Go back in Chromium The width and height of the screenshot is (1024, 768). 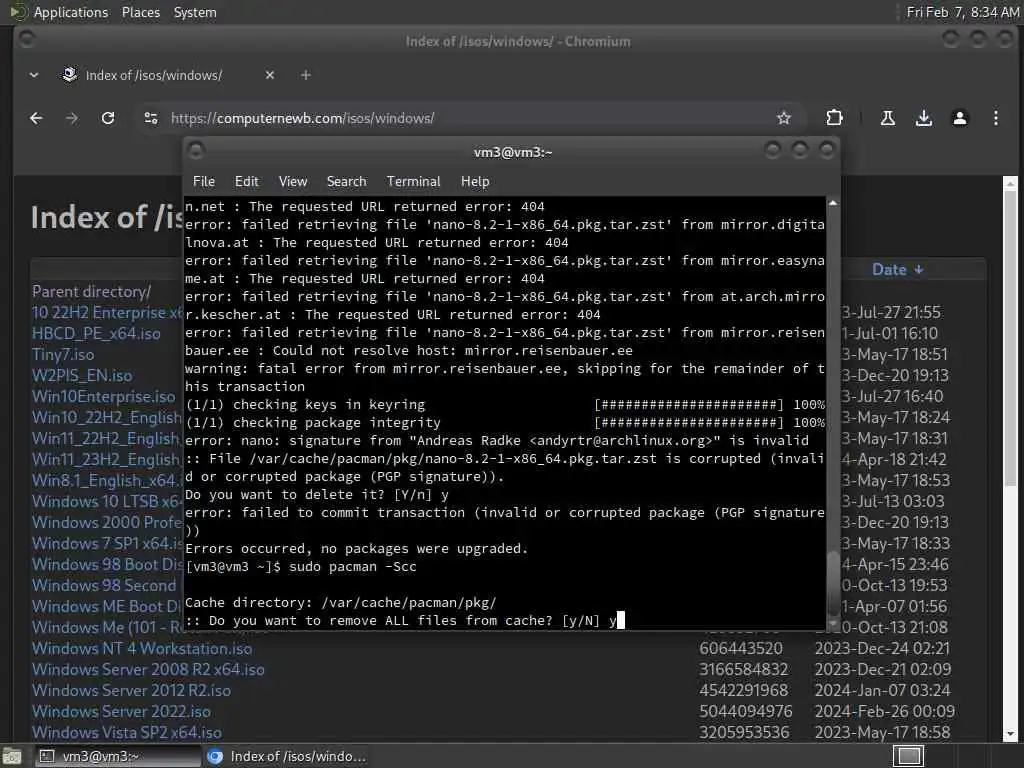point(36,118)
